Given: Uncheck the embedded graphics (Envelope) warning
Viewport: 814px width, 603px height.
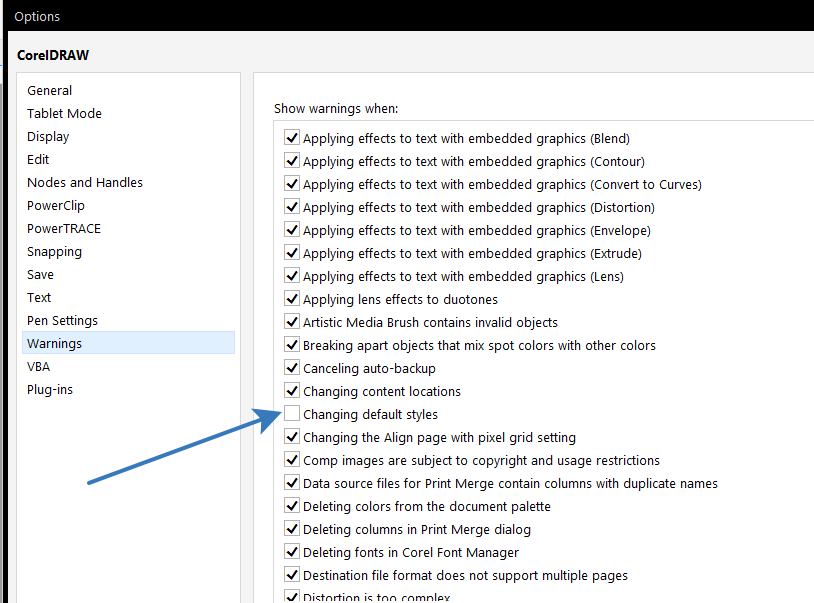Looking at the screenshot, I should (x=292, y=229).
